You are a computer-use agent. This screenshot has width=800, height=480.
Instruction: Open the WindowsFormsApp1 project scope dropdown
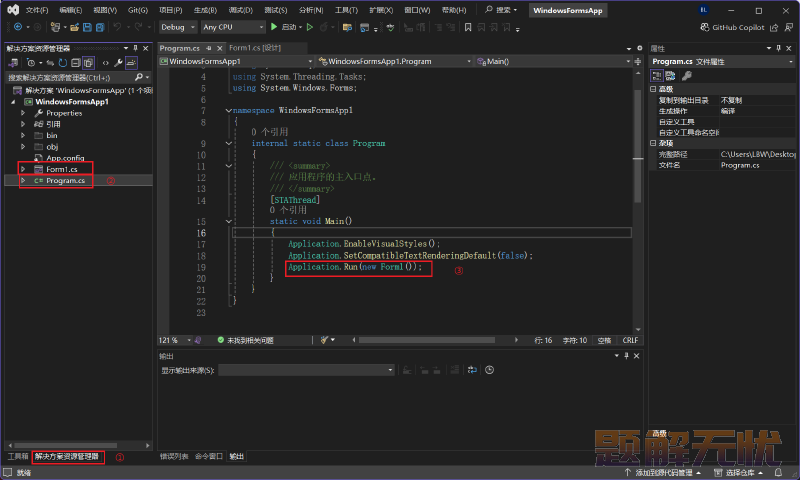(236, 61)
